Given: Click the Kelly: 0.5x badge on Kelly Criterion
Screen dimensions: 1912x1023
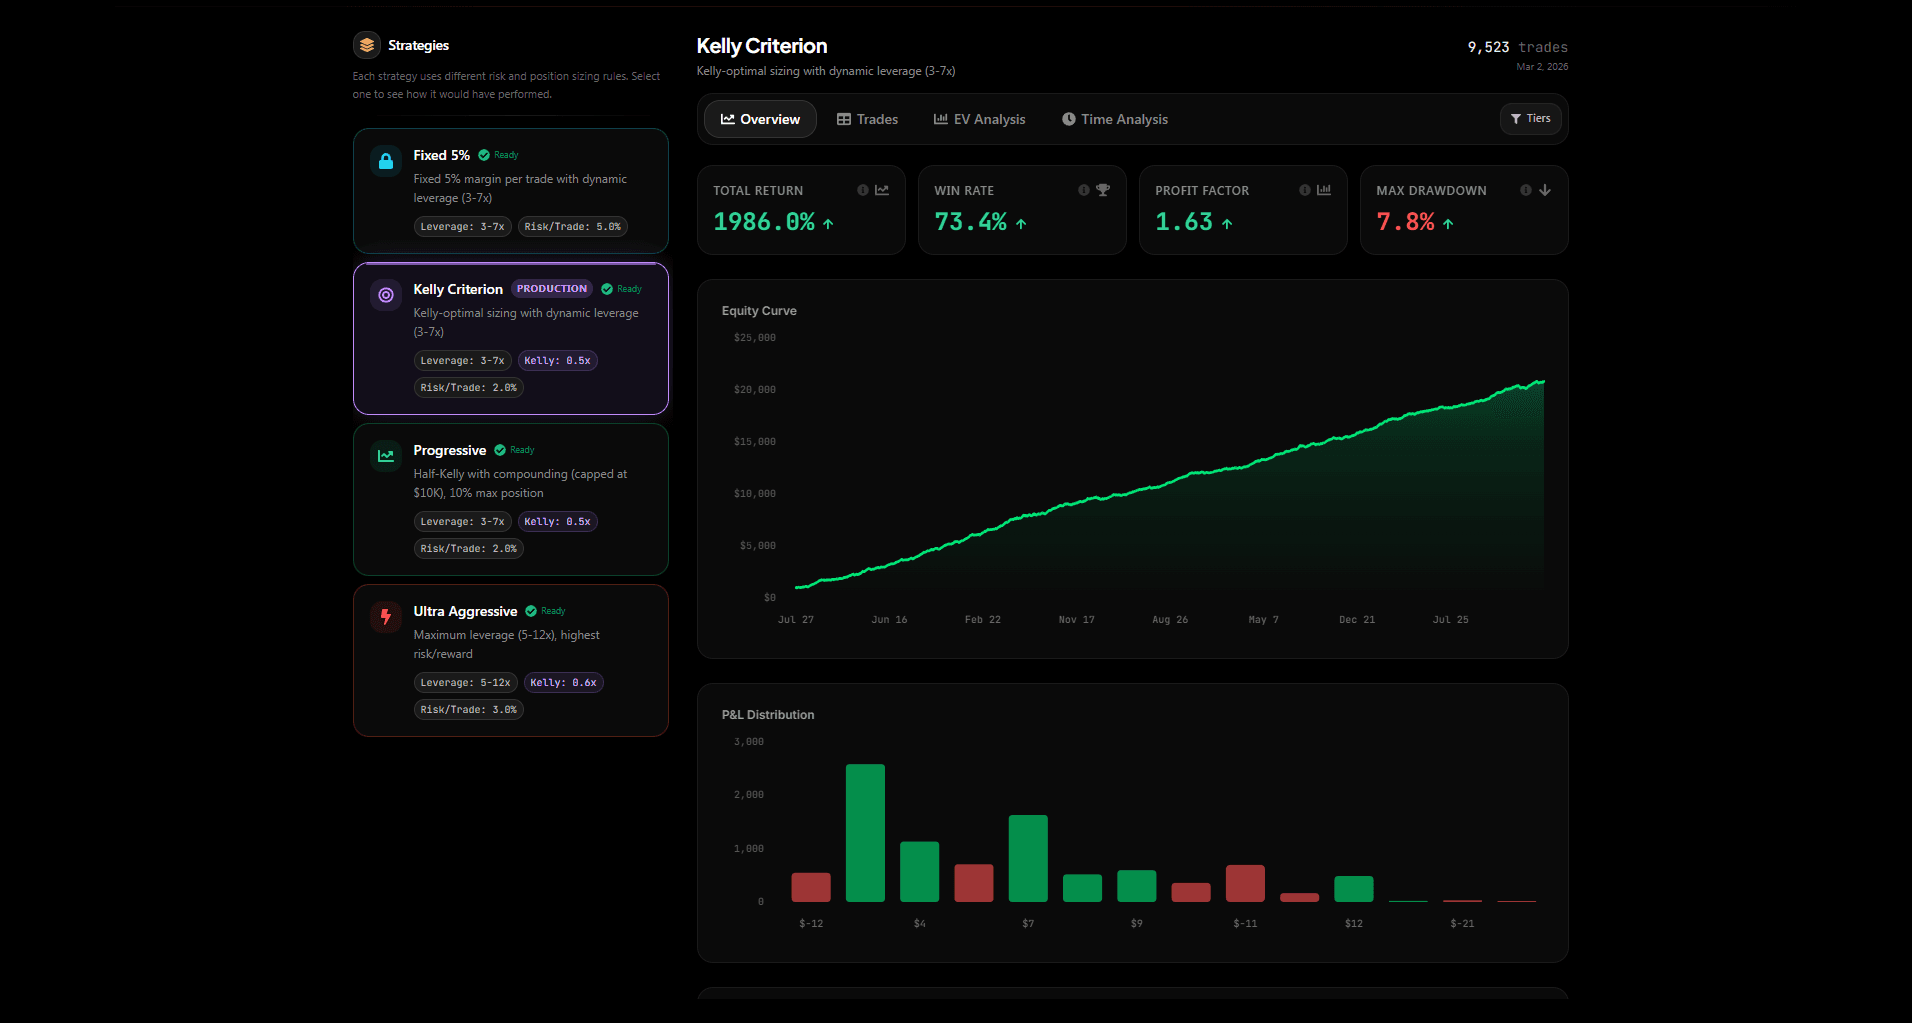Looking at the screenshot, I should (x=557, y=360).
